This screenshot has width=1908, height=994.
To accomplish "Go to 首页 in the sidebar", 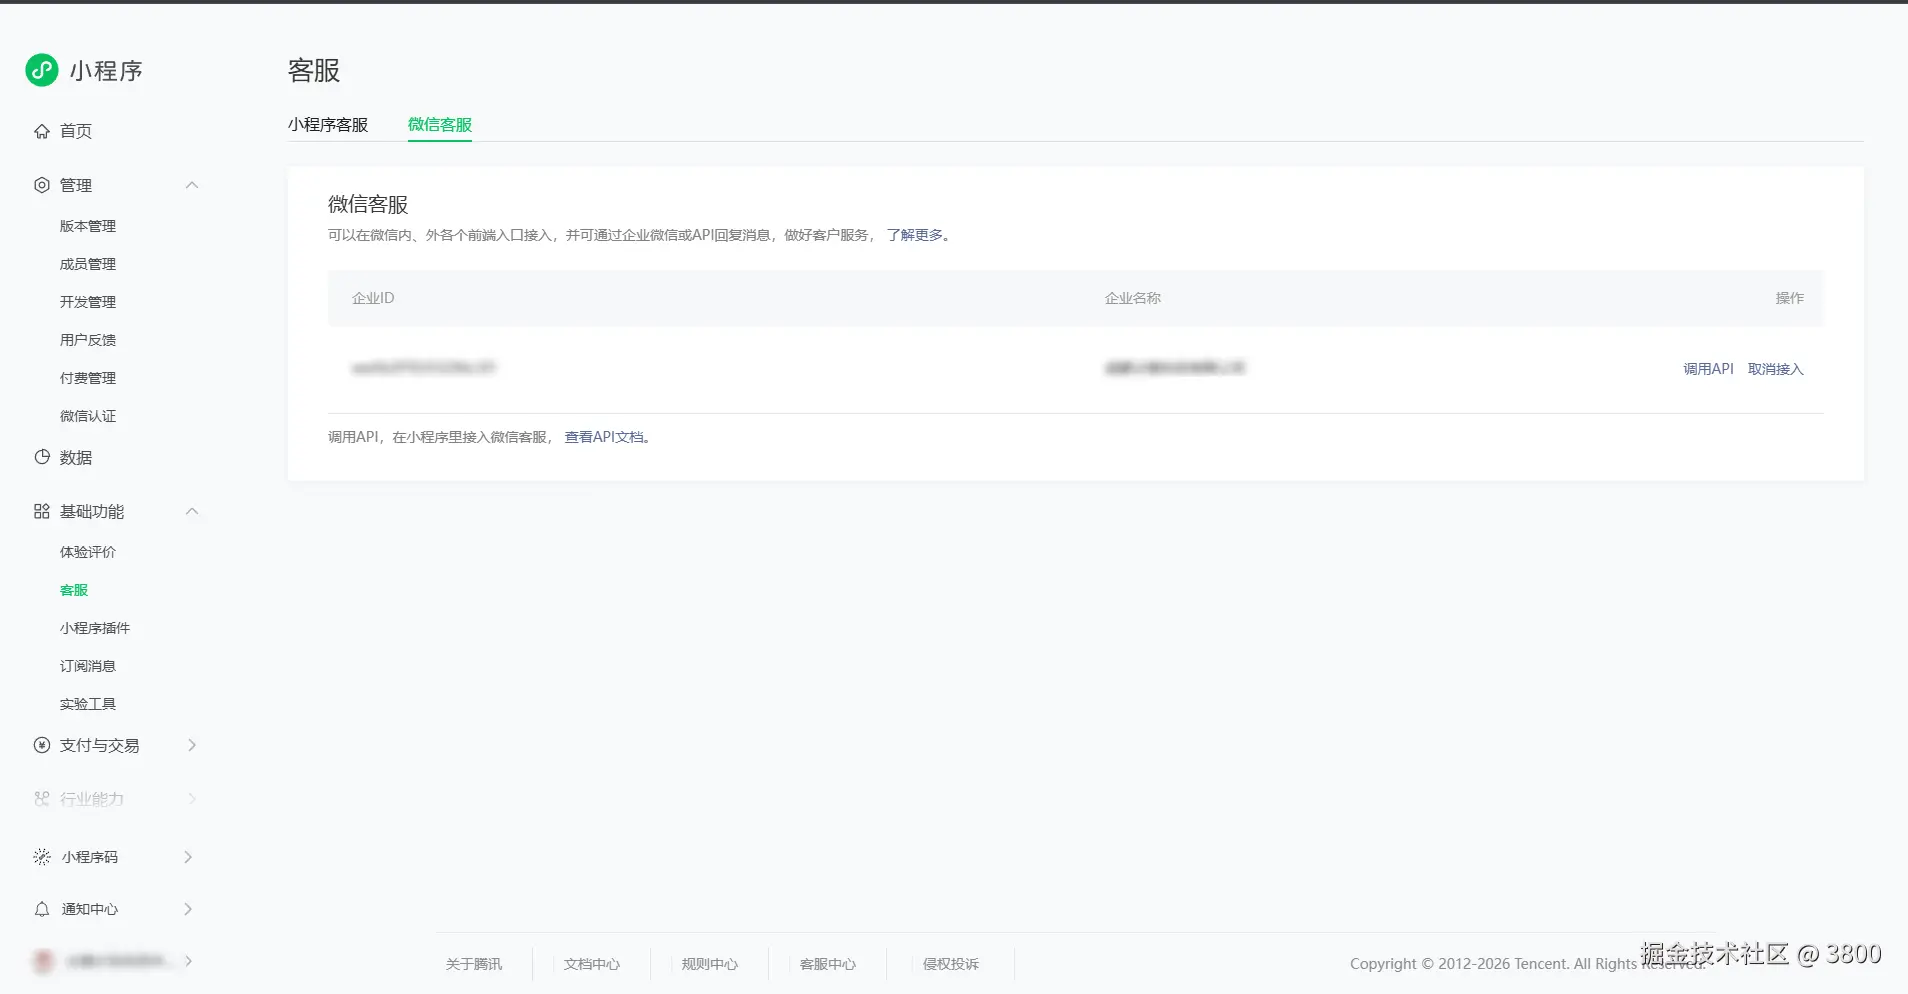I will pos(76,131).
